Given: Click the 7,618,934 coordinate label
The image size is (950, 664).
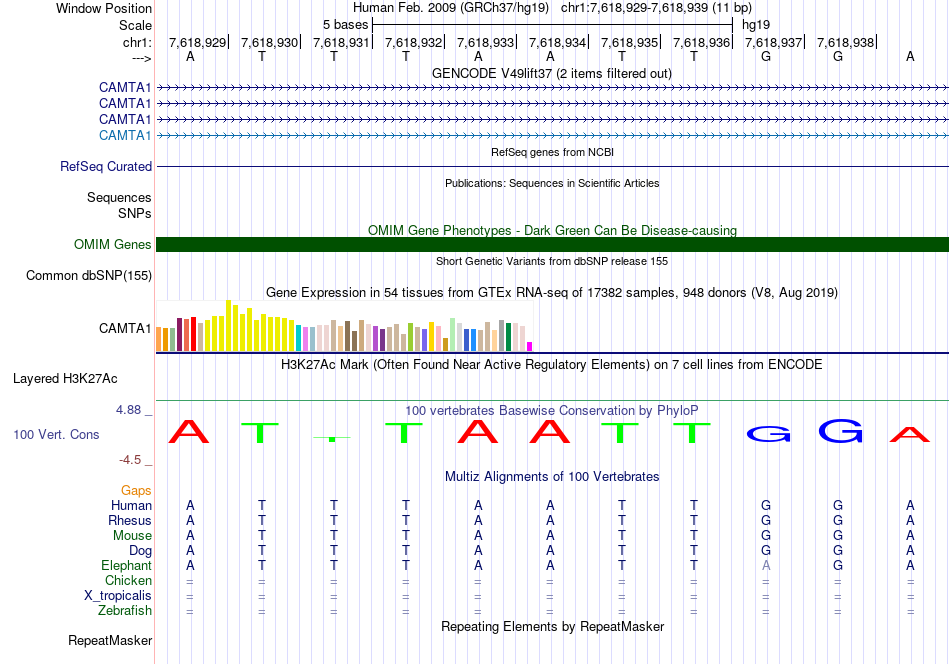Looking at the screenshot, I should [x=557, y=42].
